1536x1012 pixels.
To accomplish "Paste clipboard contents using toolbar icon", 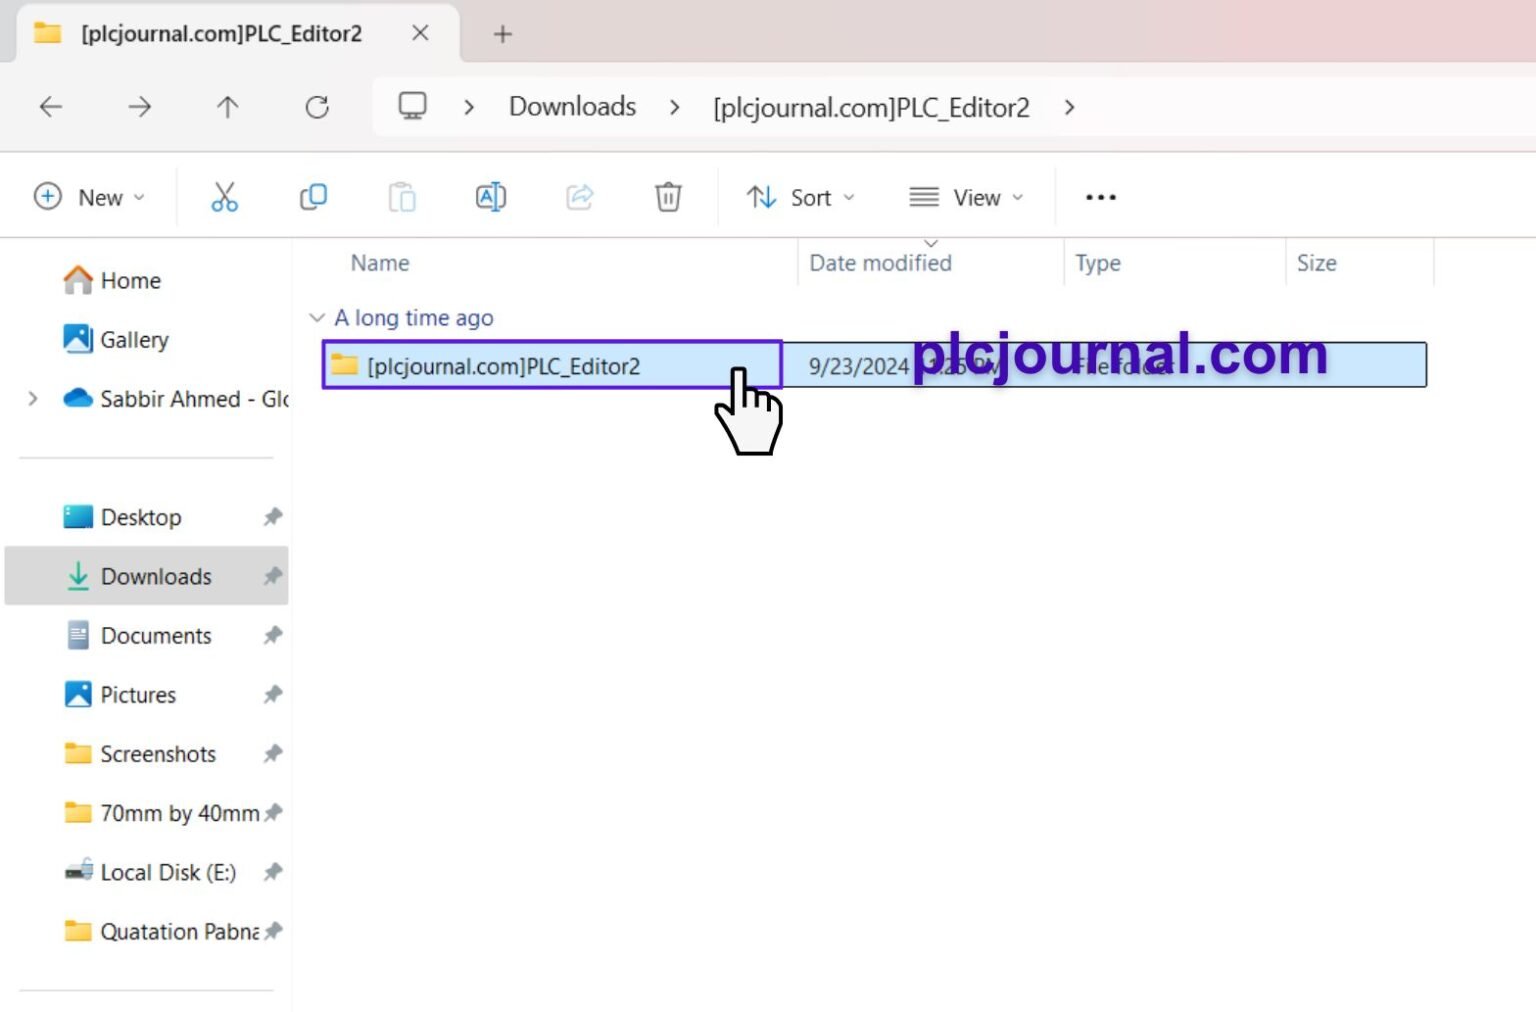I will coord(402,197).
